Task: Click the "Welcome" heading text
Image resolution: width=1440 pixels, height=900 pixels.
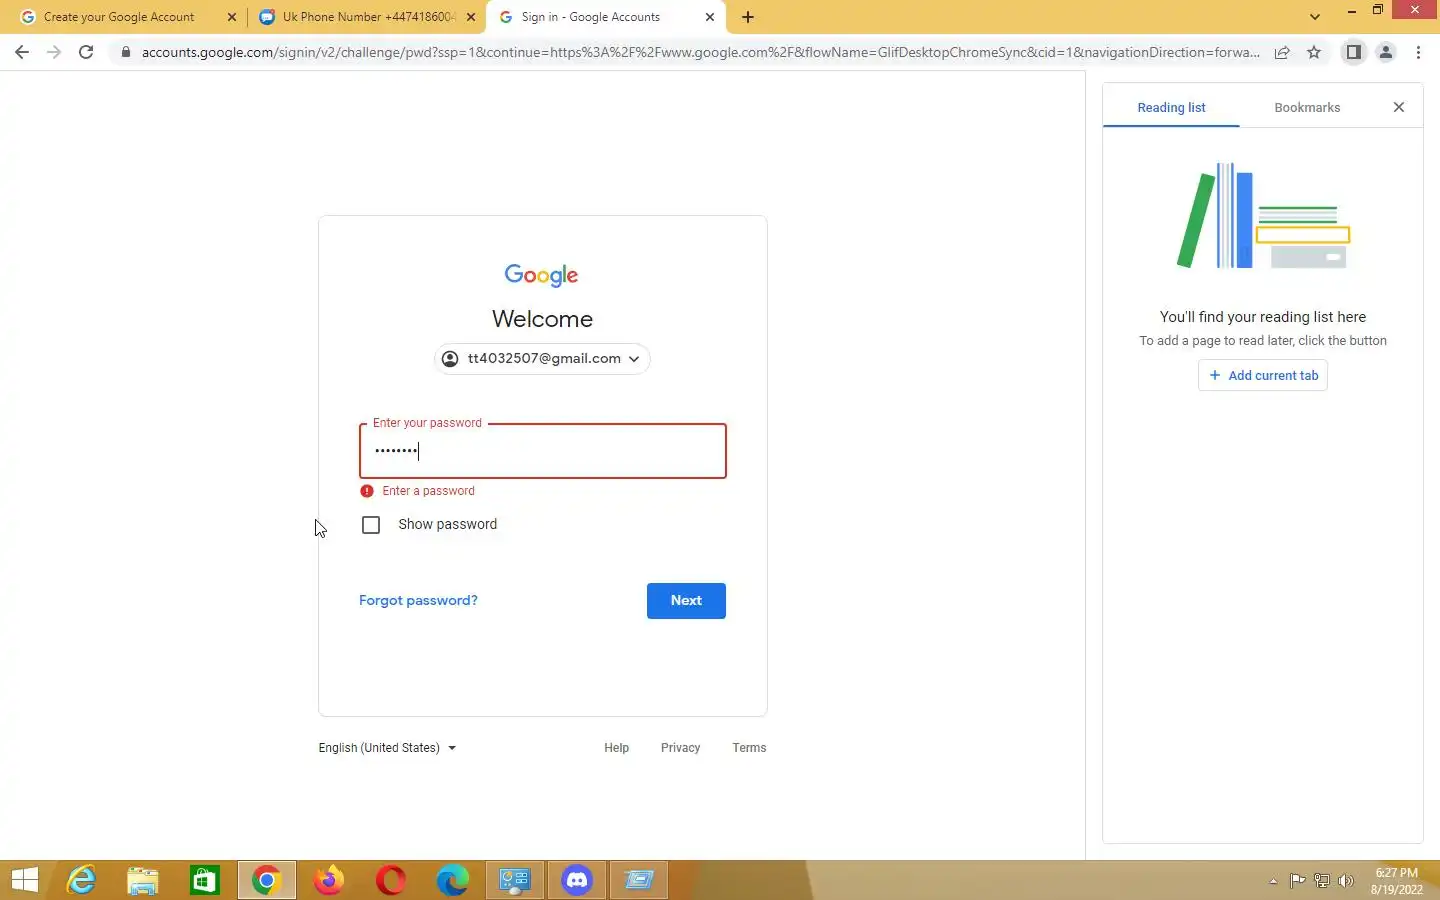Action: pos(543,319)
